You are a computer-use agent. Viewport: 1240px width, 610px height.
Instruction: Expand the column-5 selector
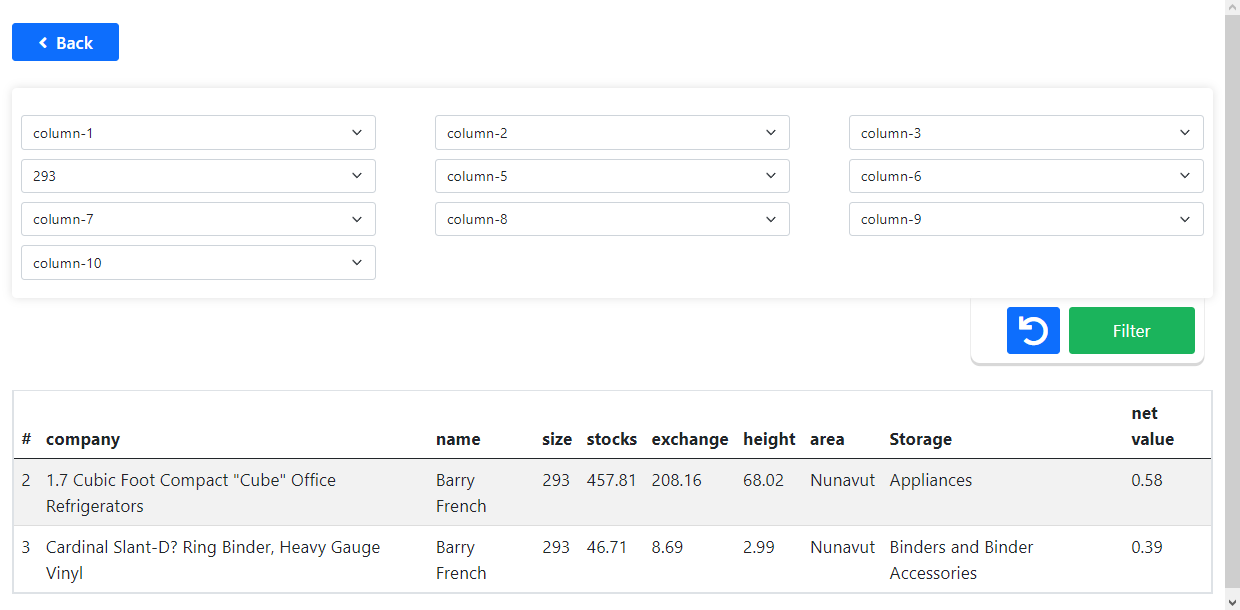click(x=611, y=175)
